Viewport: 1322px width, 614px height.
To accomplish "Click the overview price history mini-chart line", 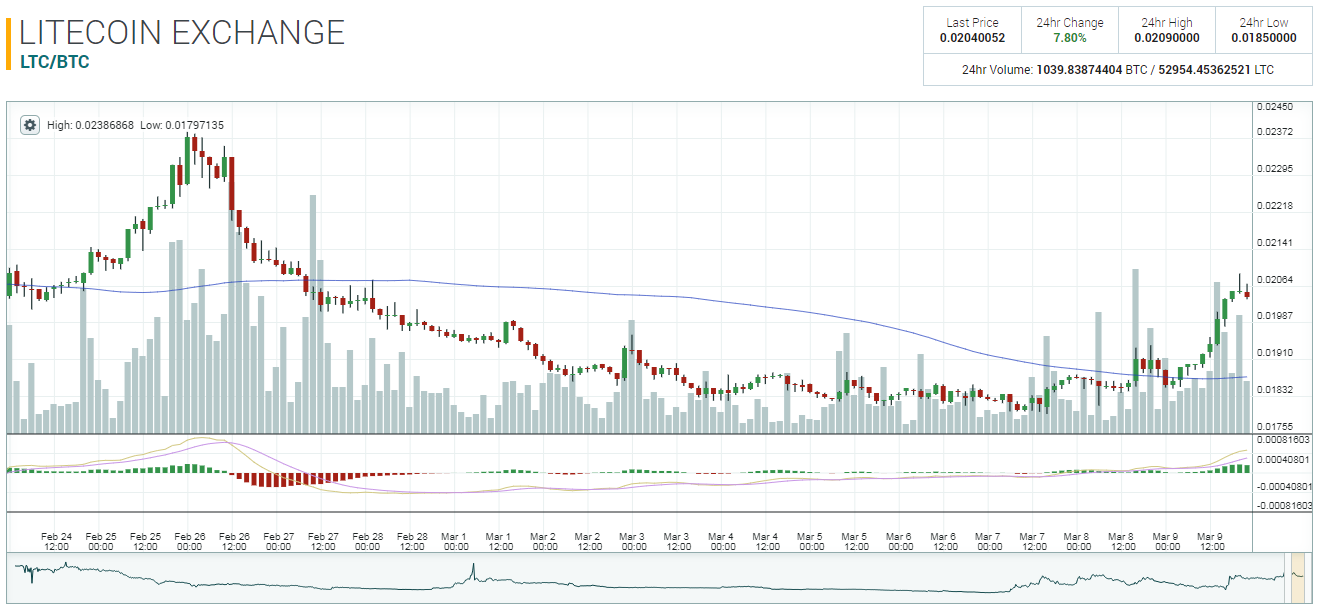I will [648, 578].
